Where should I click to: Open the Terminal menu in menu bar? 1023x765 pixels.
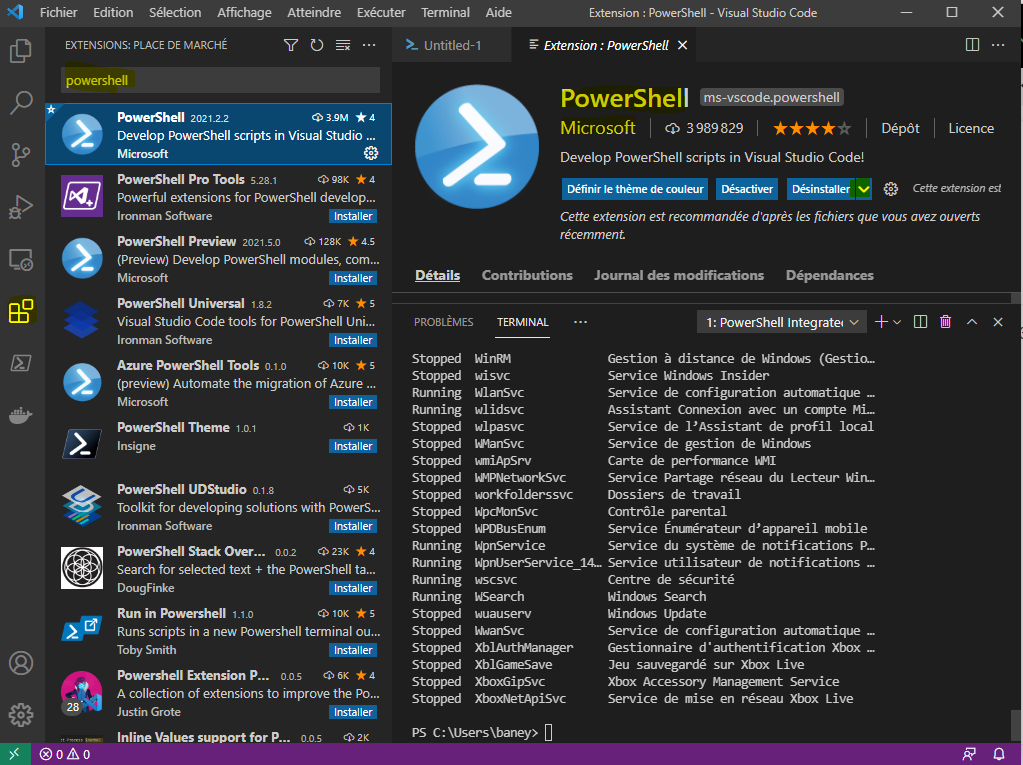(x=445, y=13)
